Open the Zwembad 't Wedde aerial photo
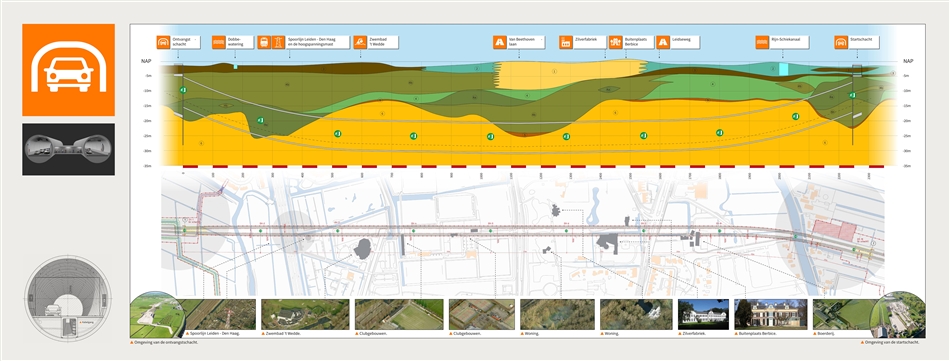This screenshot has width=950, height=361. pyautogui.click(x=305, y=314)
